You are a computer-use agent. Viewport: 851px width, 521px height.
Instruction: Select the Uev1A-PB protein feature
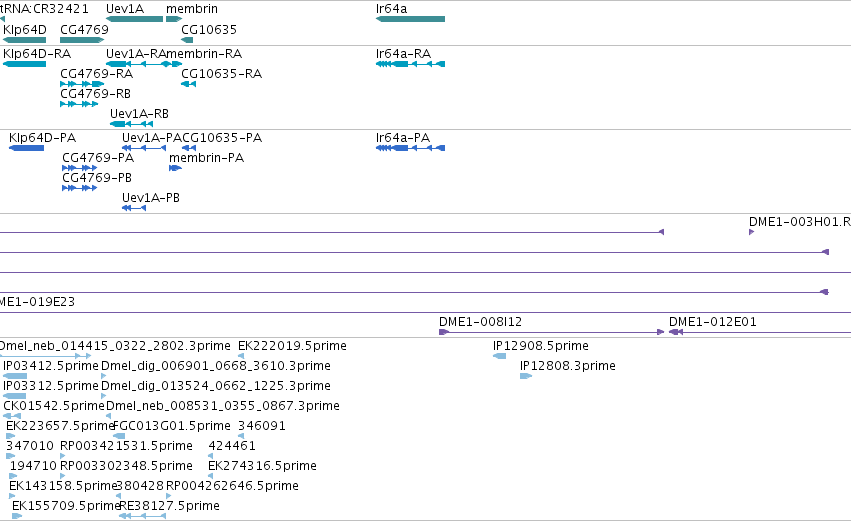click(x=134, y=208)
